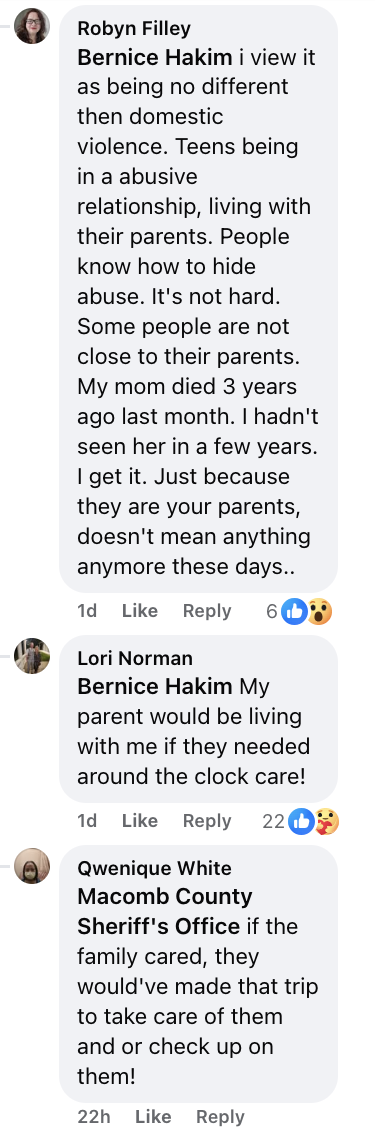
Task: Open Bernice Hakim tag in Lori's comment
Action: (155, 686)
